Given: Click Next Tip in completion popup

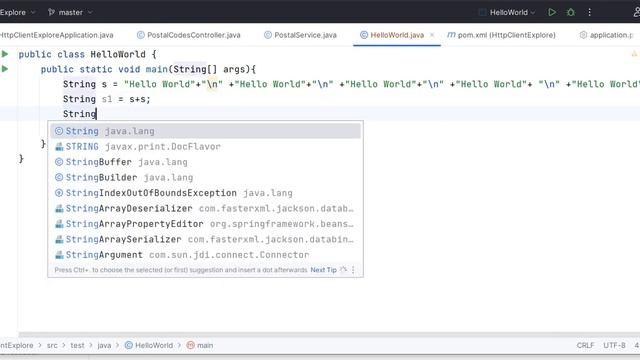Looking at the screenshot, I should pos(323,270).
